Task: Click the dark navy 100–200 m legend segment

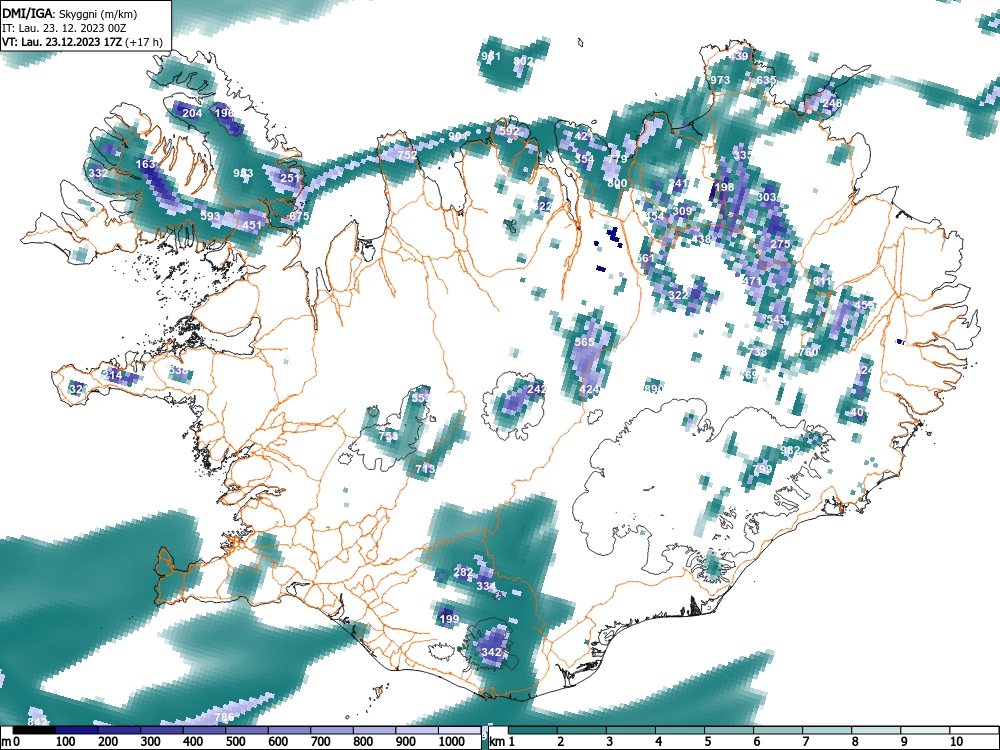Action: pos(77,730)
